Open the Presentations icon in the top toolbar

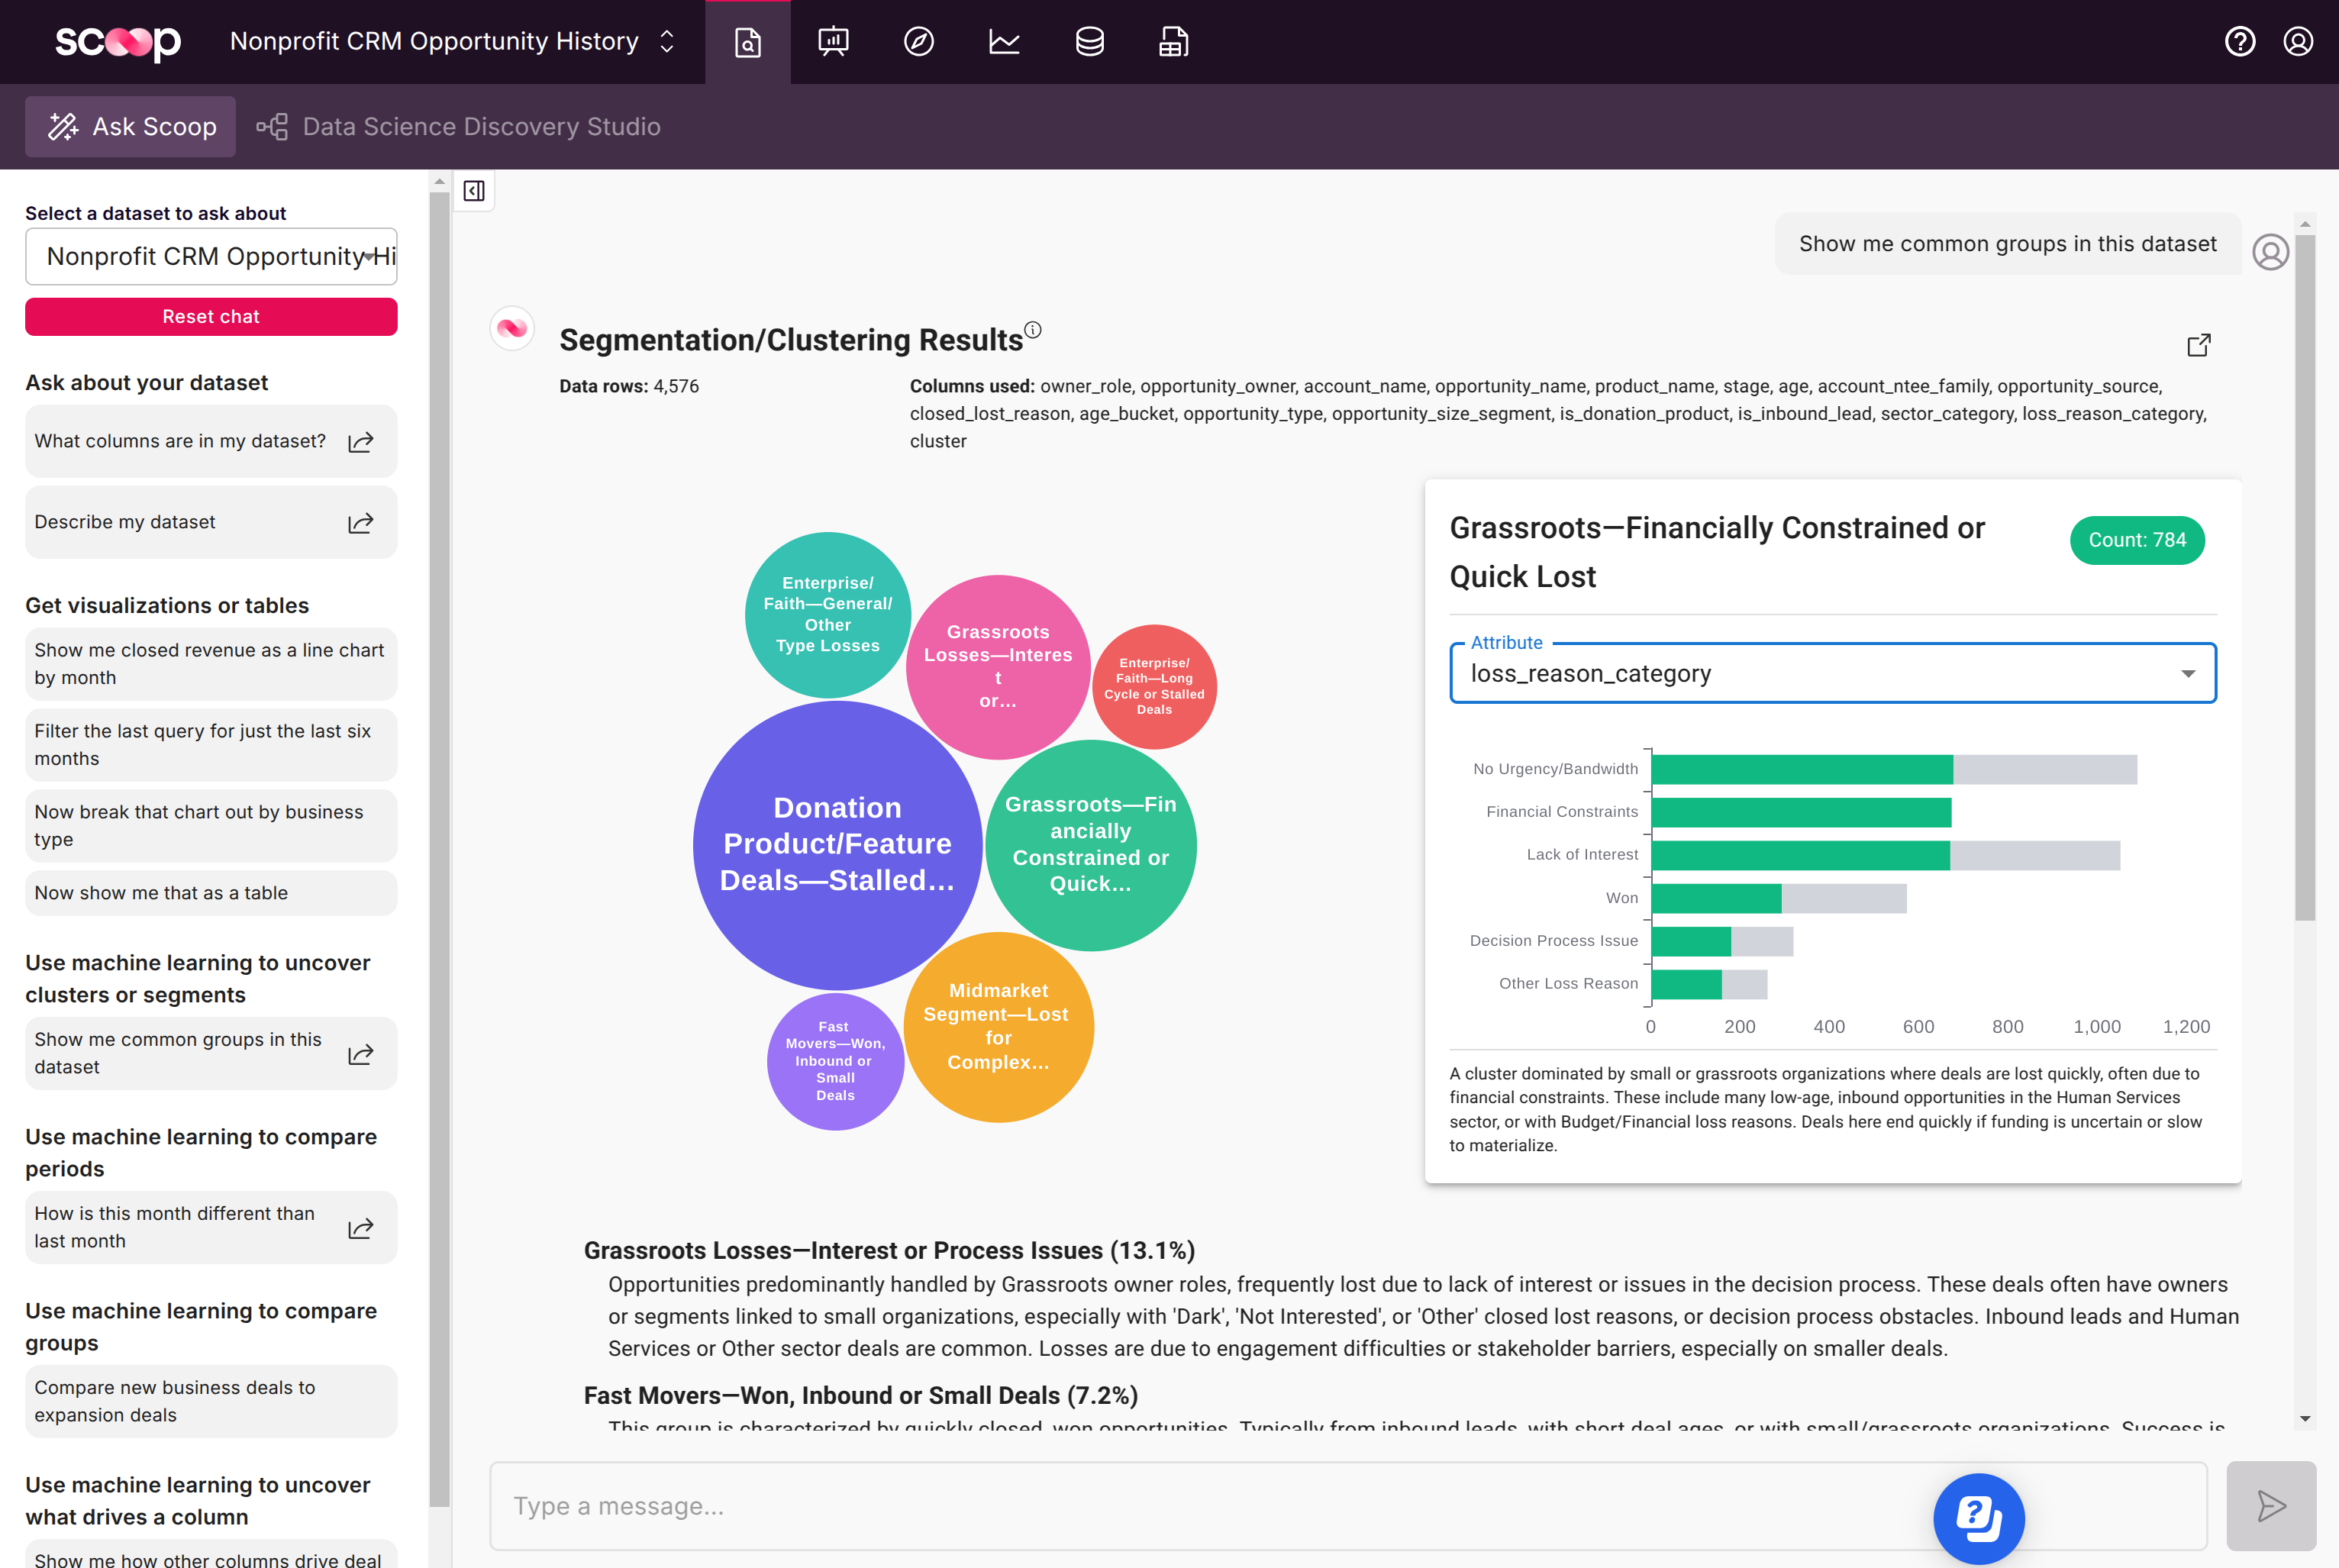pos(833,41)
